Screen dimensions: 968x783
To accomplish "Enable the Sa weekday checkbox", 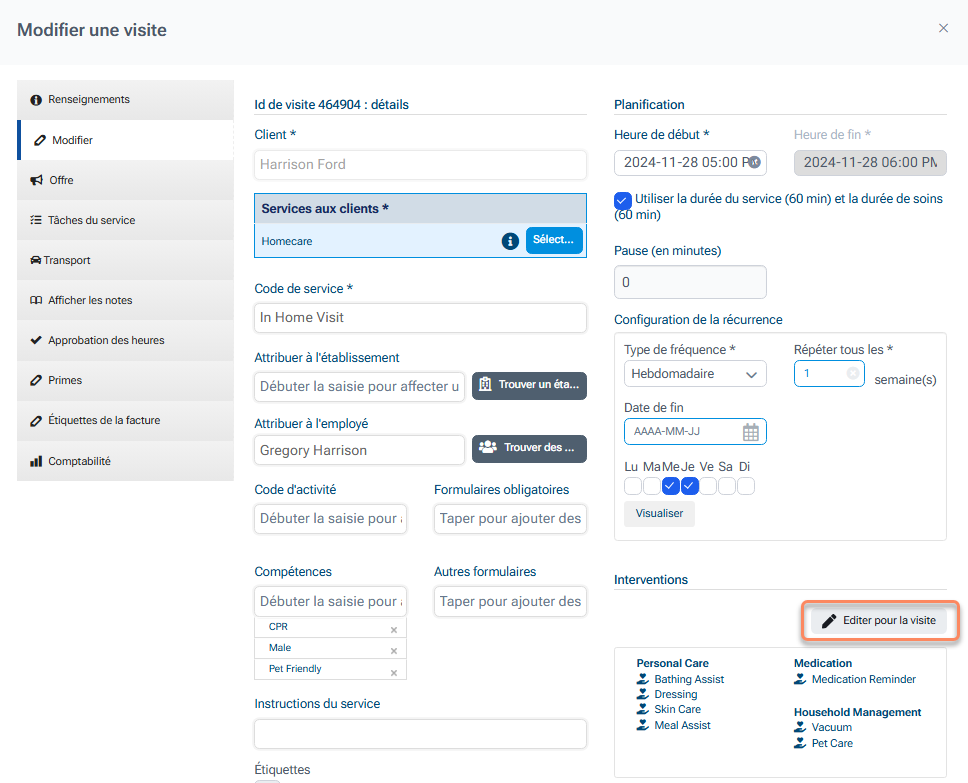I will pos(727,486).
